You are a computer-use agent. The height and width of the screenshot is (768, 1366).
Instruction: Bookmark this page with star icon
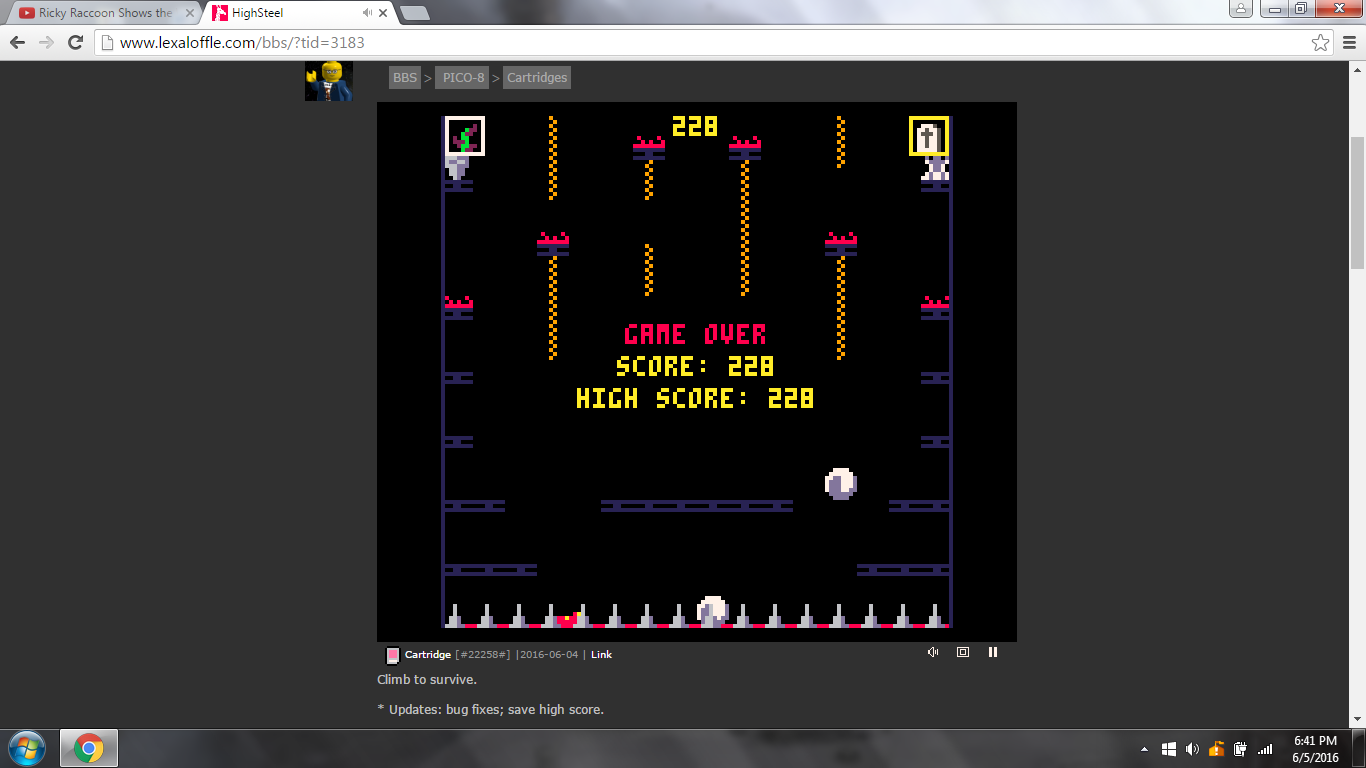pos(1320,42)
